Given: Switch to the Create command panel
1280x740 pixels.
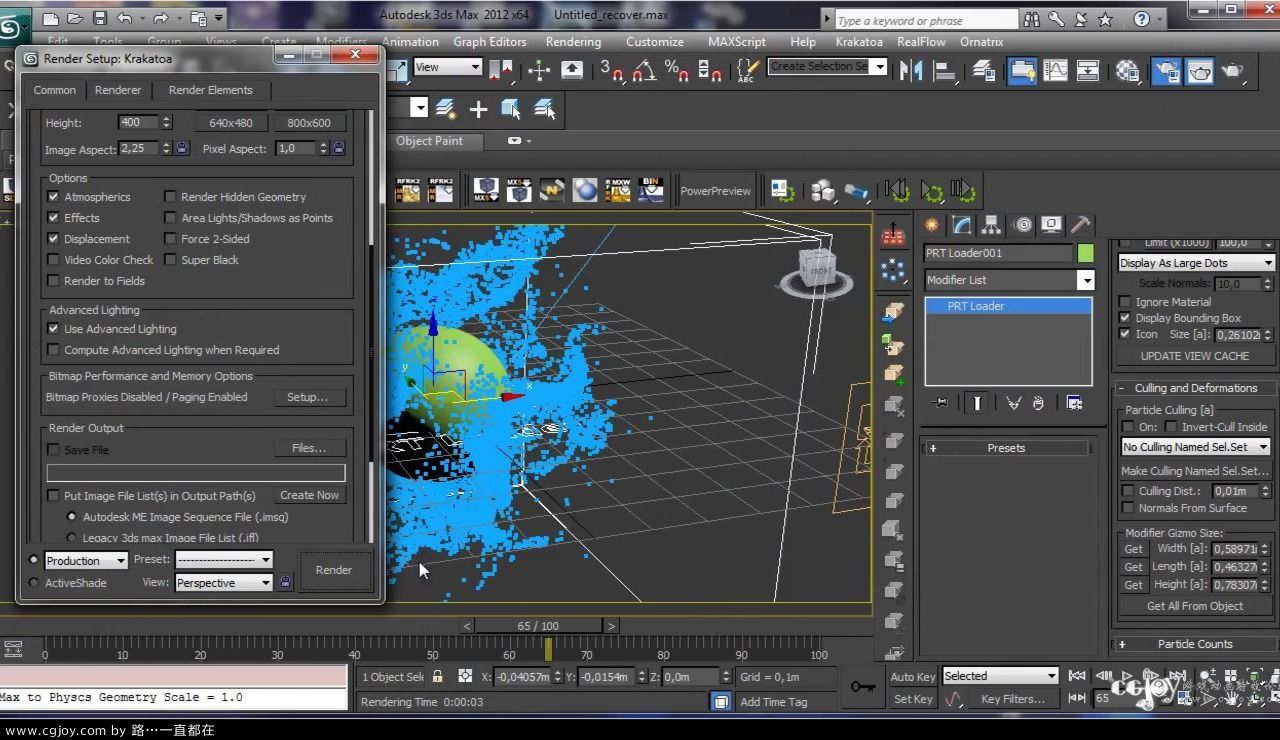Looking at the screenshot, I should pos(932,224).
